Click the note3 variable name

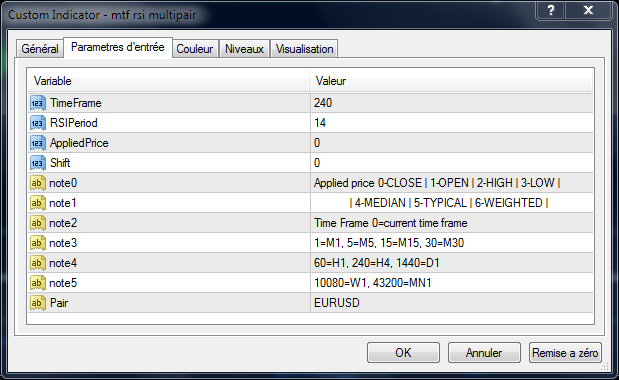pos(63,243)
